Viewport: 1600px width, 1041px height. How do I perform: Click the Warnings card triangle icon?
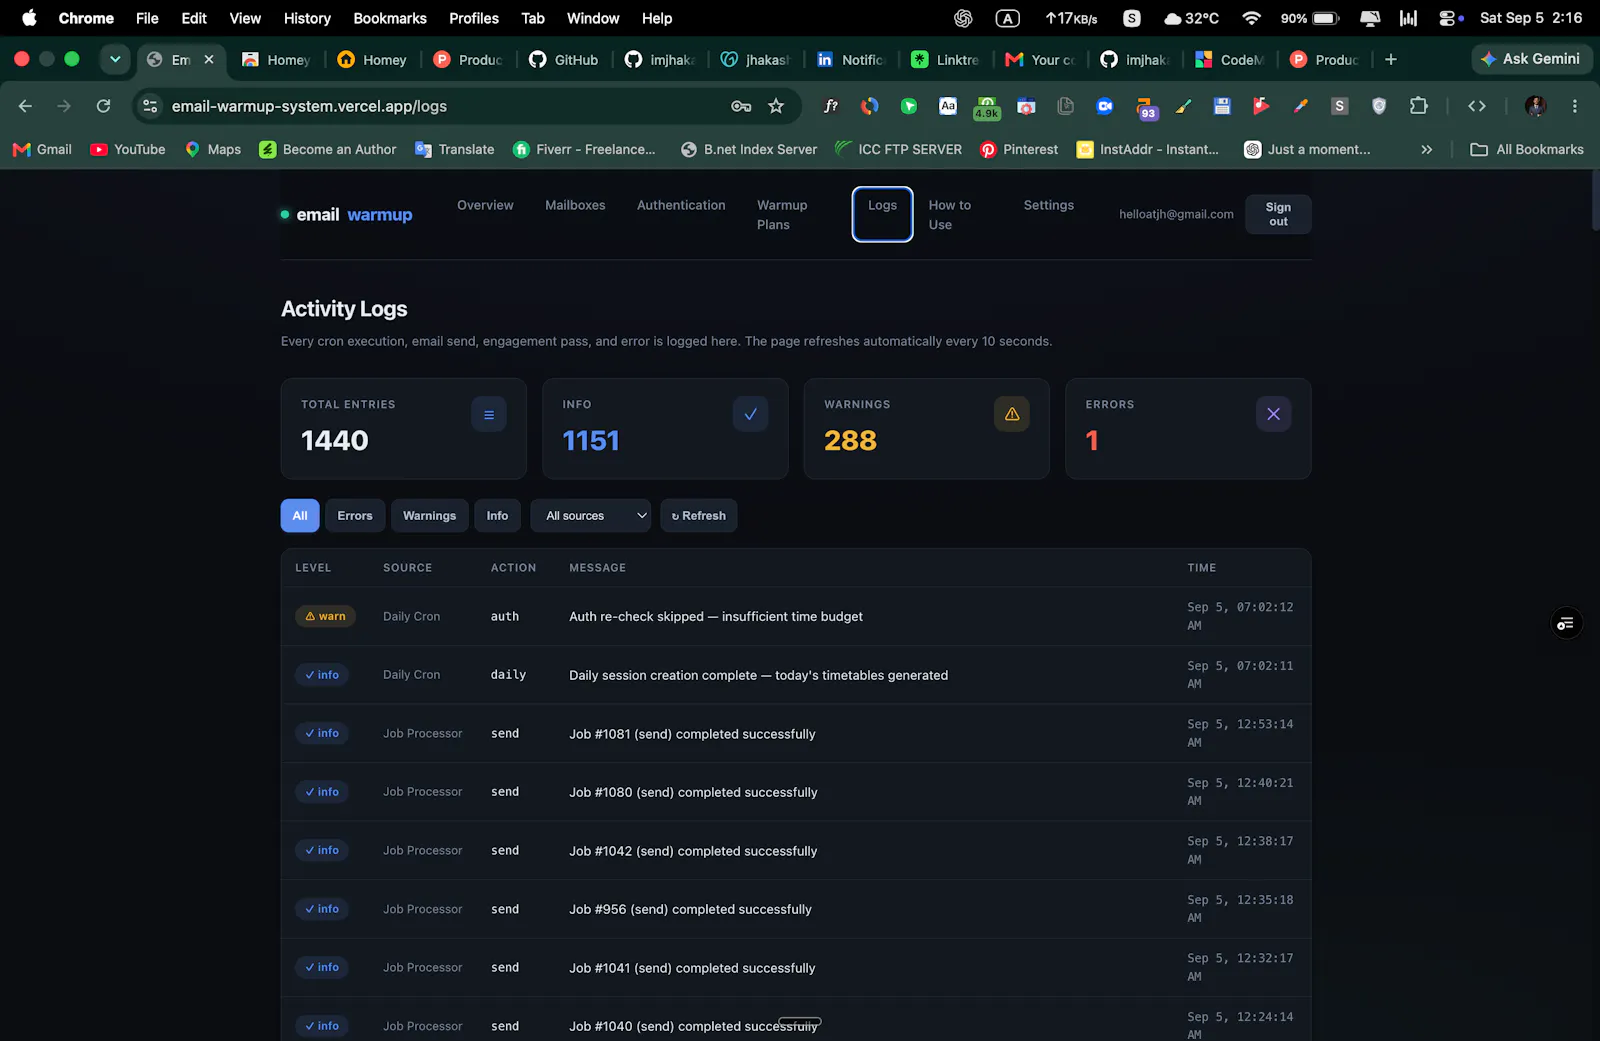[x=1012, y=414]
